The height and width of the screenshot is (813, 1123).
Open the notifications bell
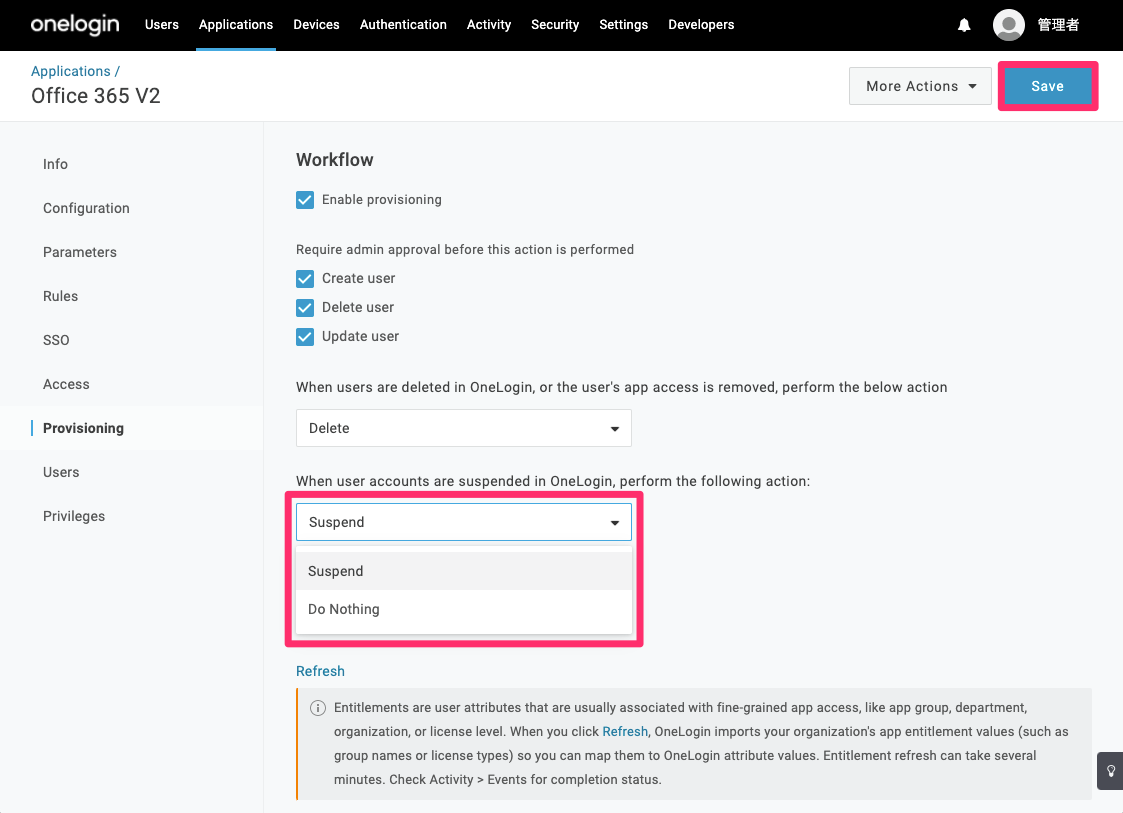click(x=964, y=25)
